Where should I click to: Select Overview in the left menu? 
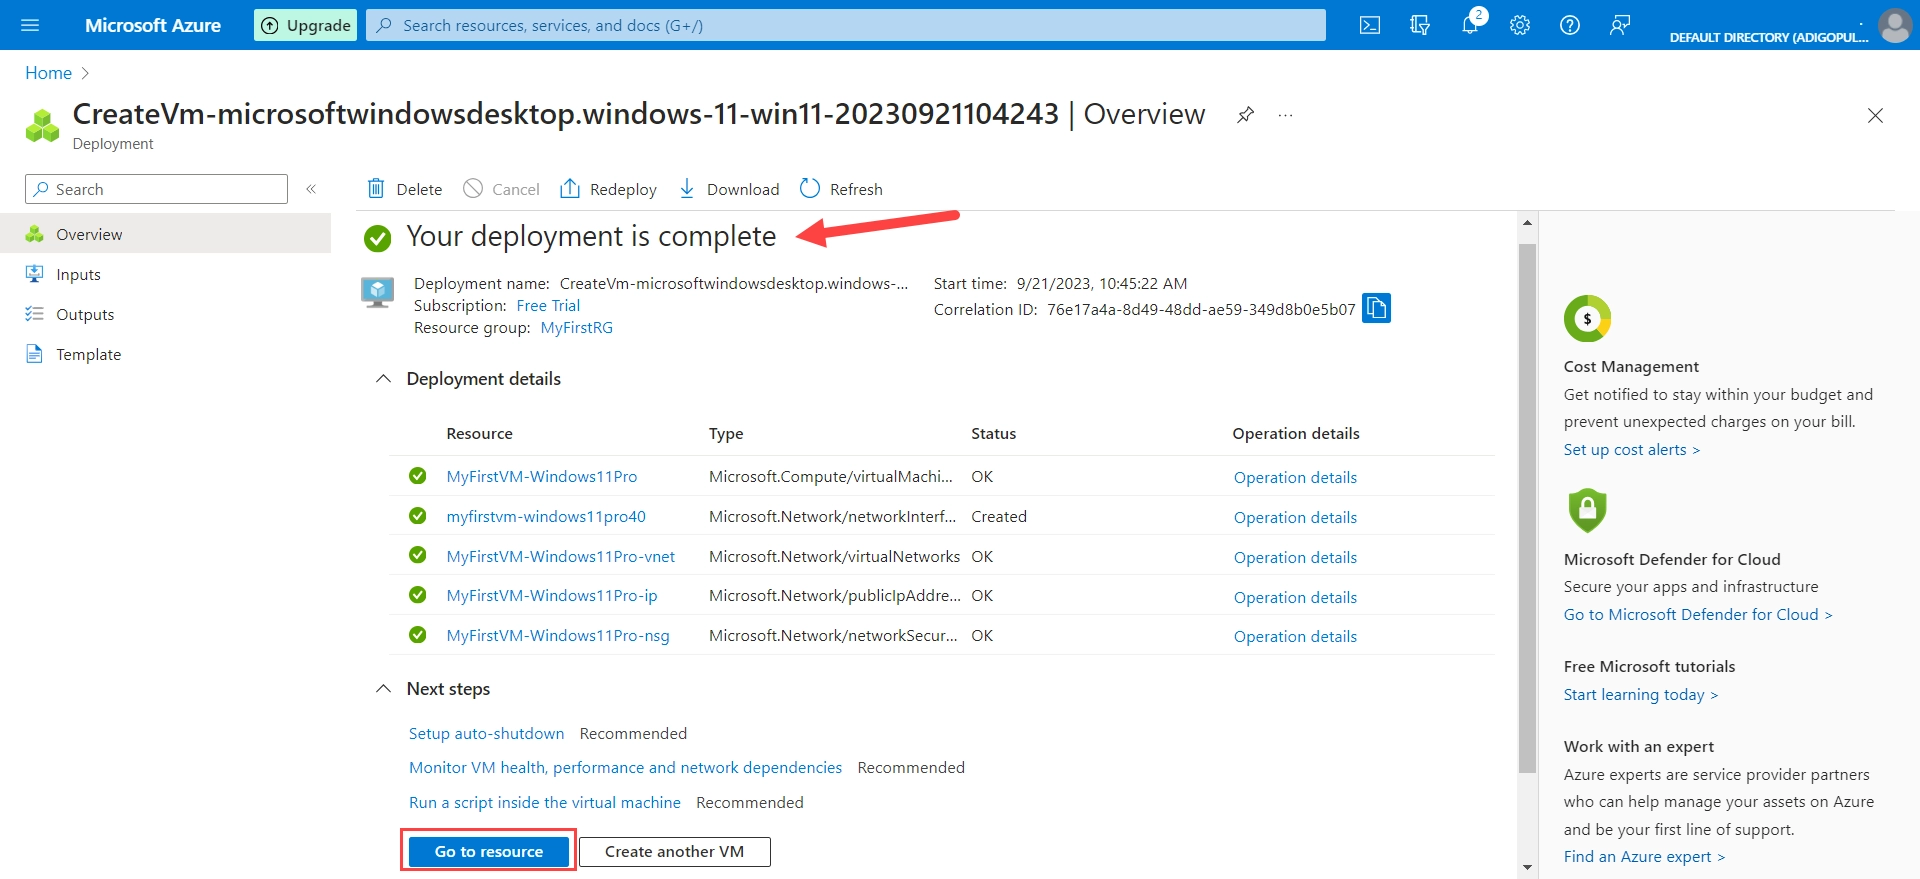tap(165, 234)
